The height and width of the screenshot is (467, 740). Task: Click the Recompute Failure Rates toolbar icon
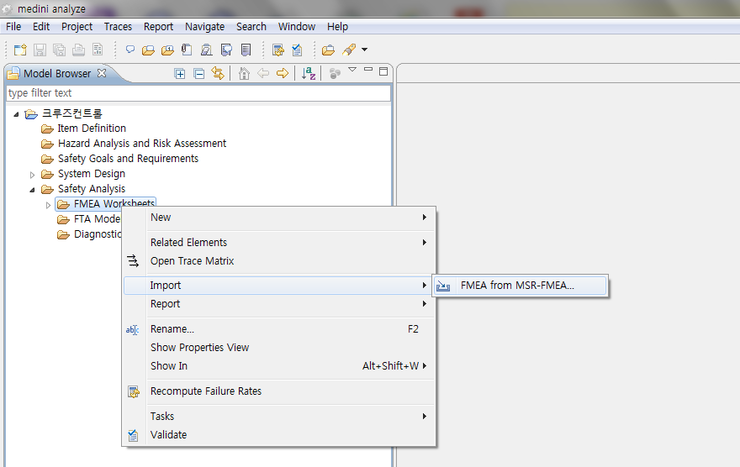point(278,49)
